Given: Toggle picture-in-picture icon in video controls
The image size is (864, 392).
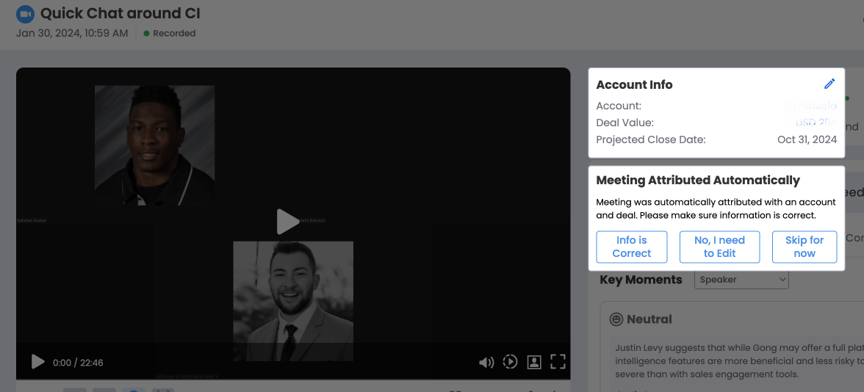Looking at the screenshot, I should tap(534, 362).
